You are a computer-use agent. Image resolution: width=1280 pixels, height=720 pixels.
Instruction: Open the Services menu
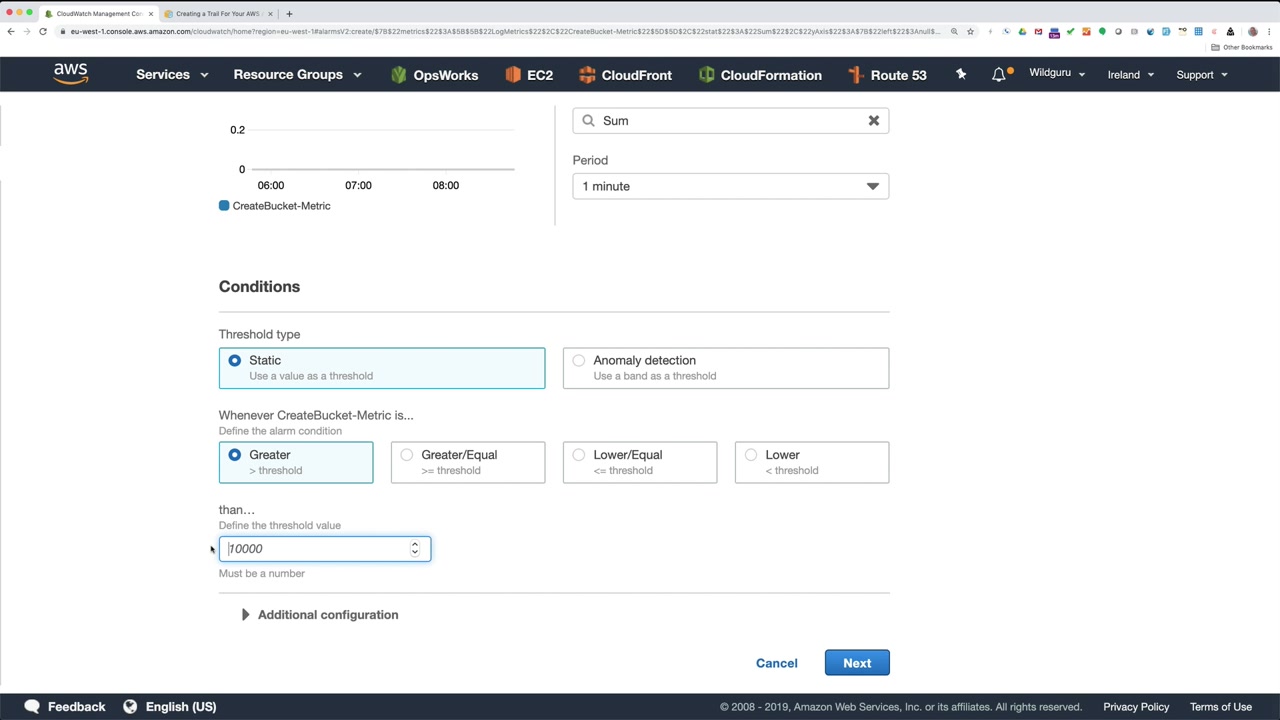[171, 75]
